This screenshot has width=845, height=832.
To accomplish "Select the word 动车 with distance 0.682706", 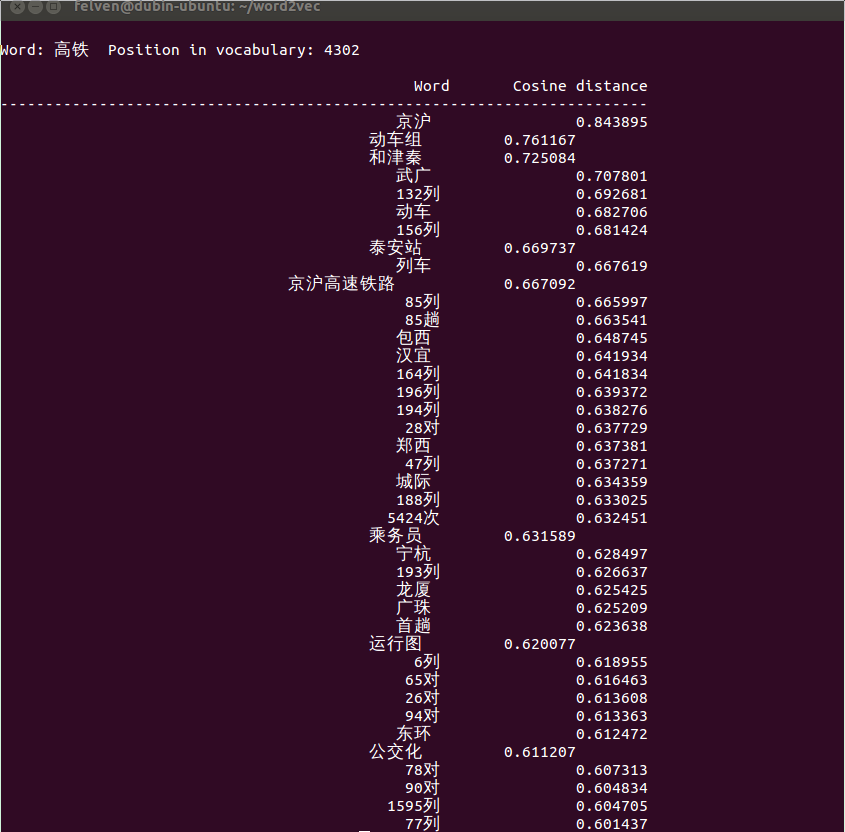I will [x=413, y=212].
